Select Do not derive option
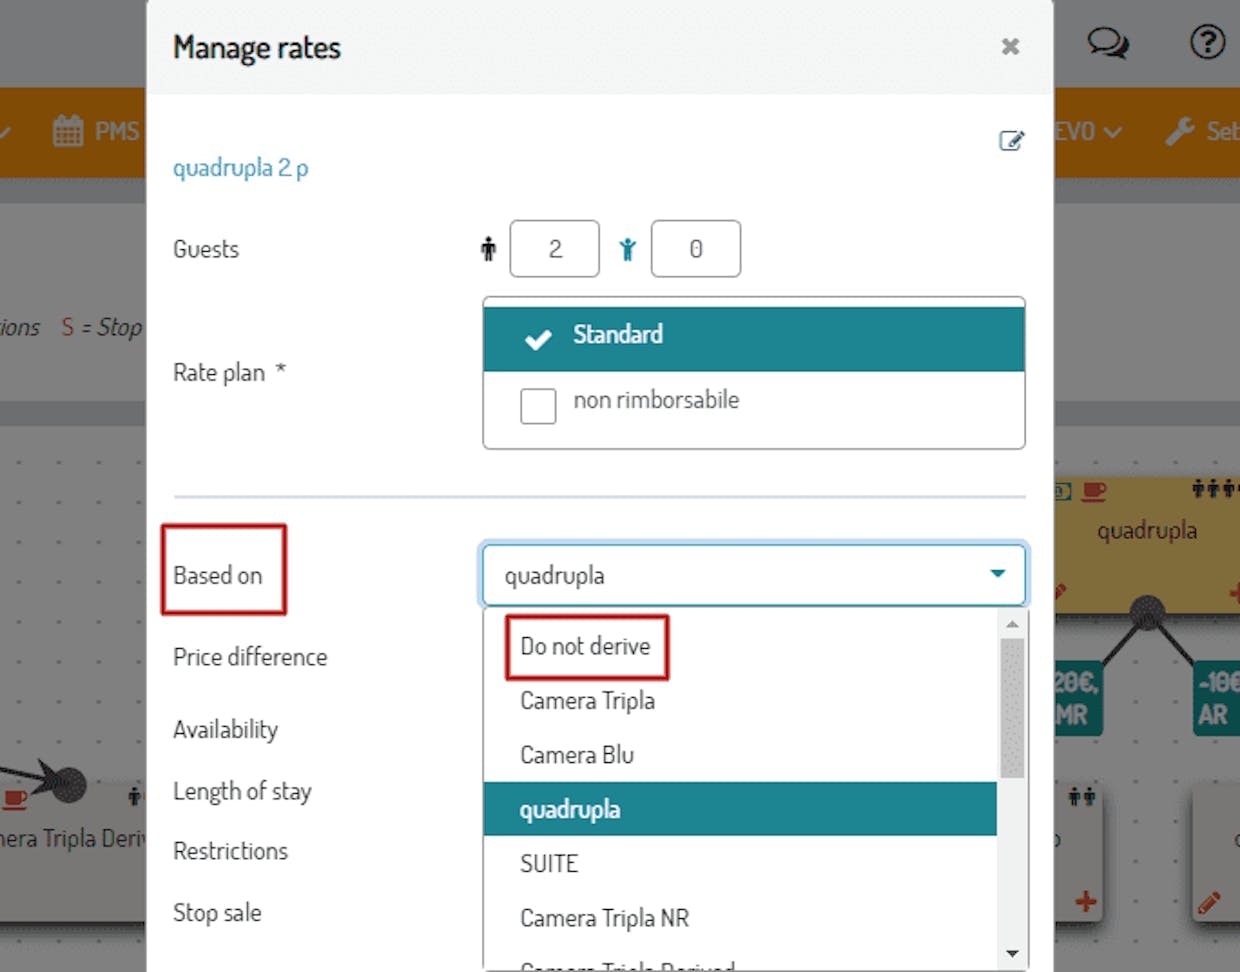The width and height of the screenshot is (1240, 972). (585, 647)
